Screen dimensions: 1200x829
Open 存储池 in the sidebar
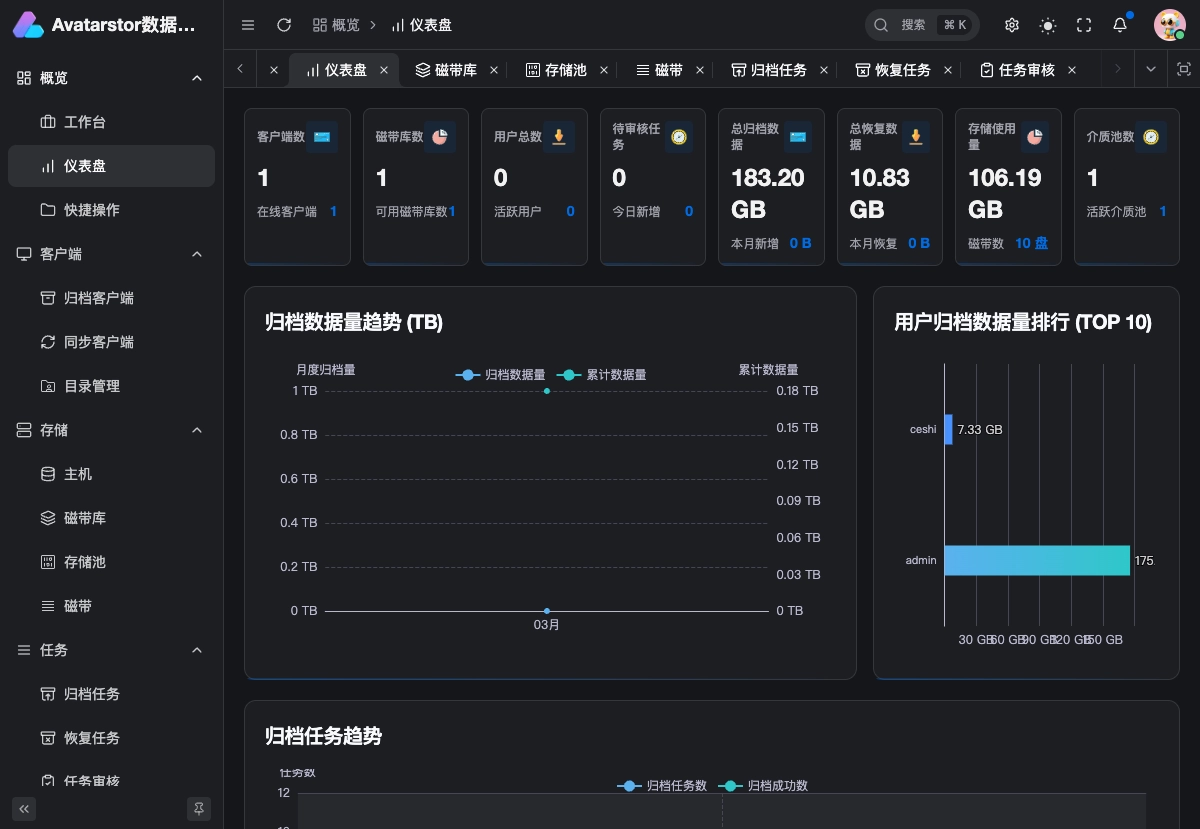click(x=111, y=562)
